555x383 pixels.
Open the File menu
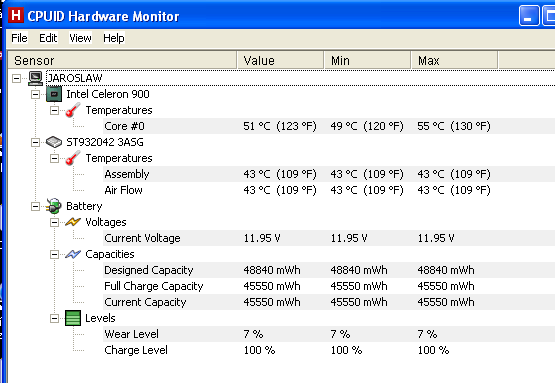point(19,38)
